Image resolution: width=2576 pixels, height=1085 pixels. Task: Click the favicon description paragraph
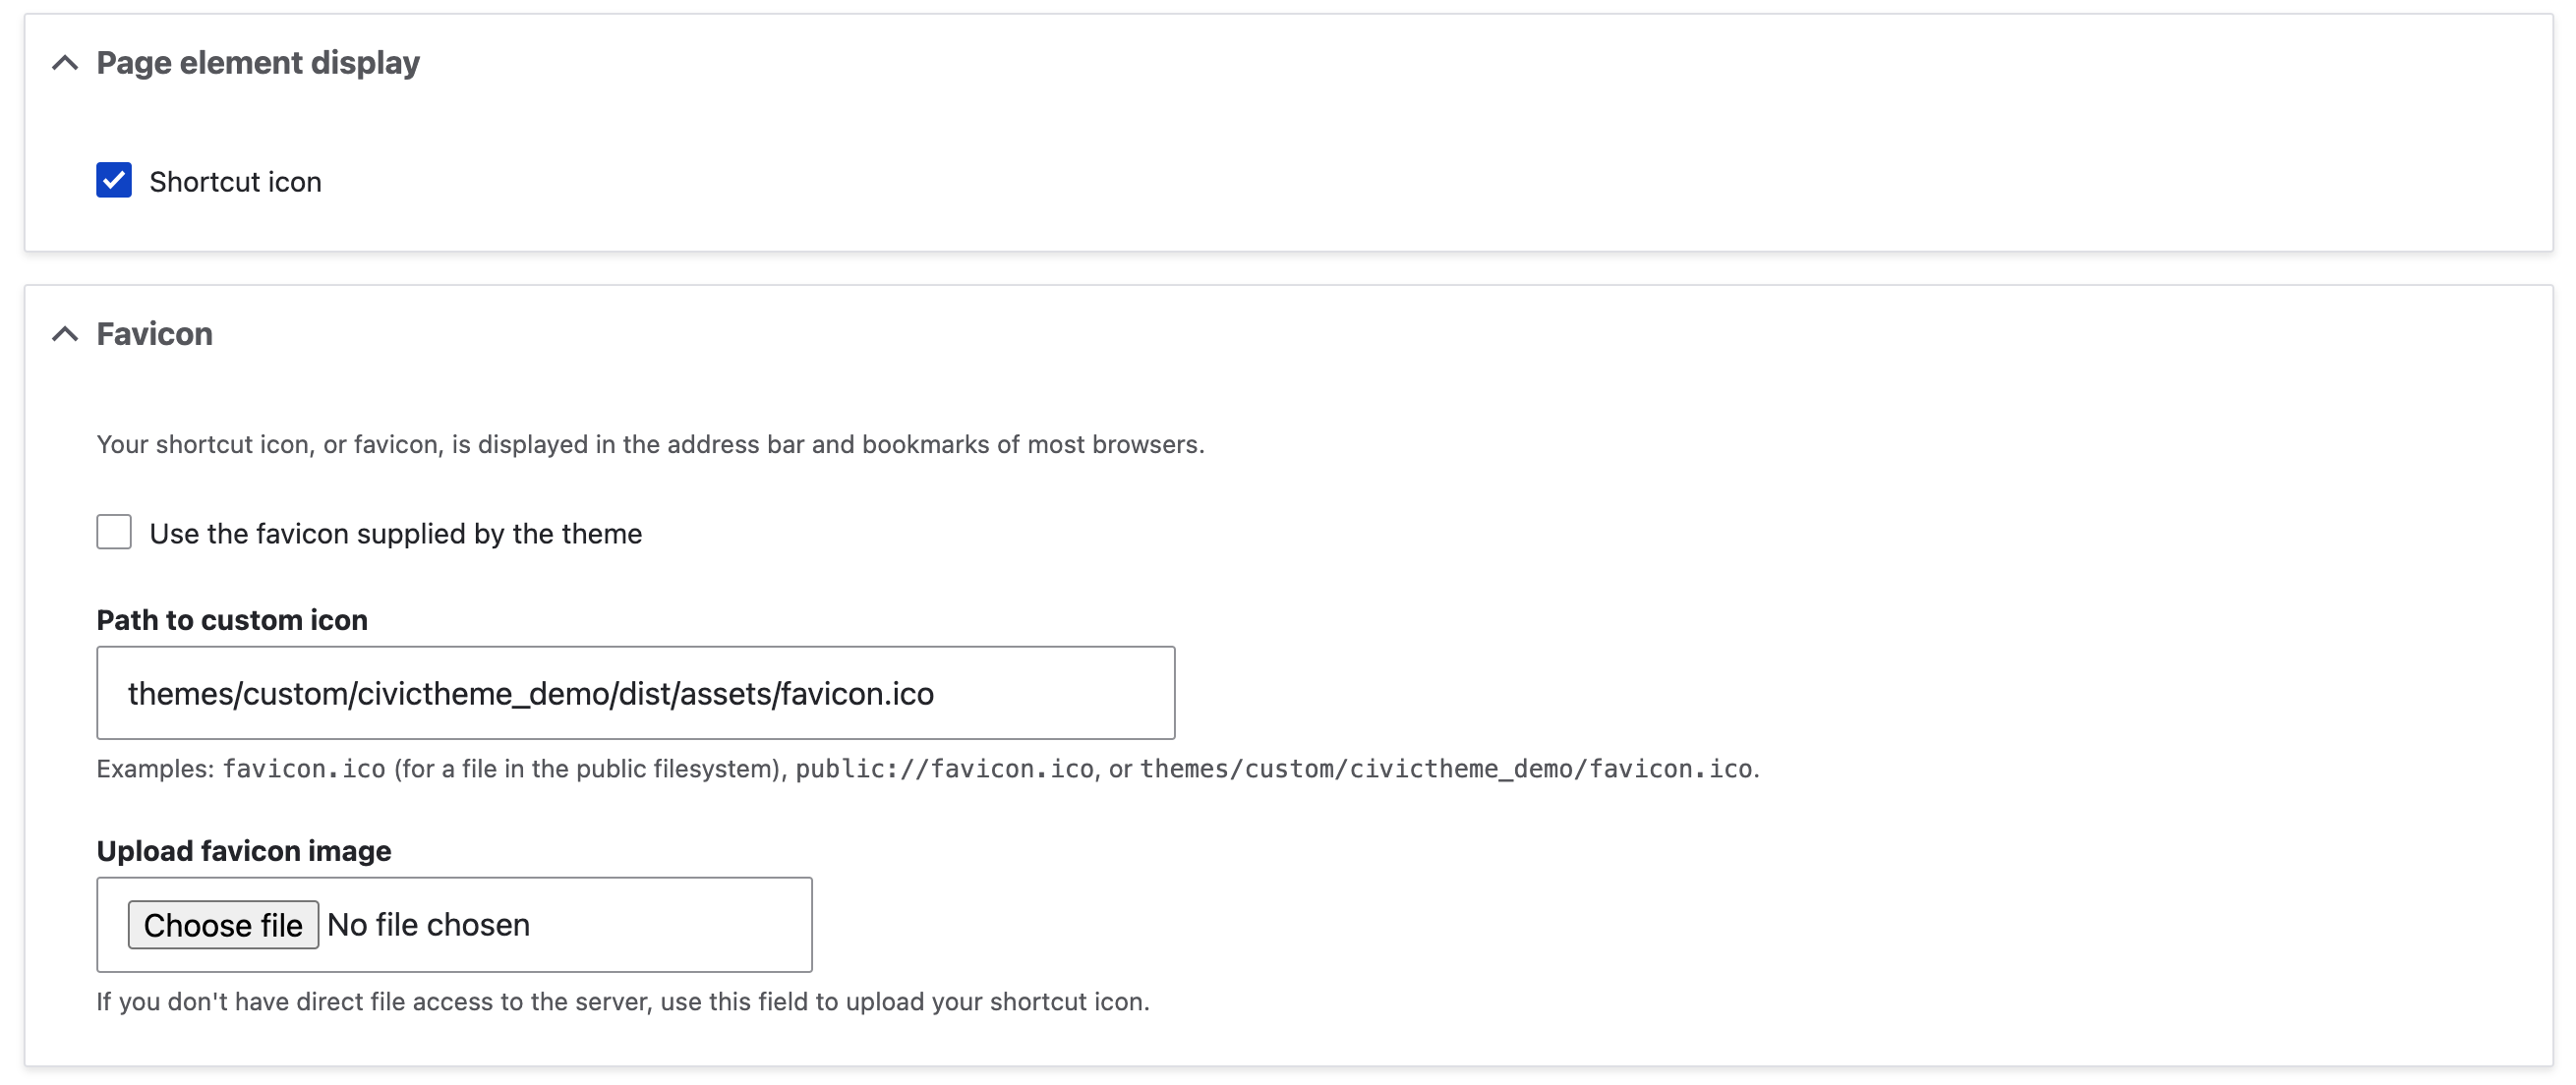[x=650, y=444]
